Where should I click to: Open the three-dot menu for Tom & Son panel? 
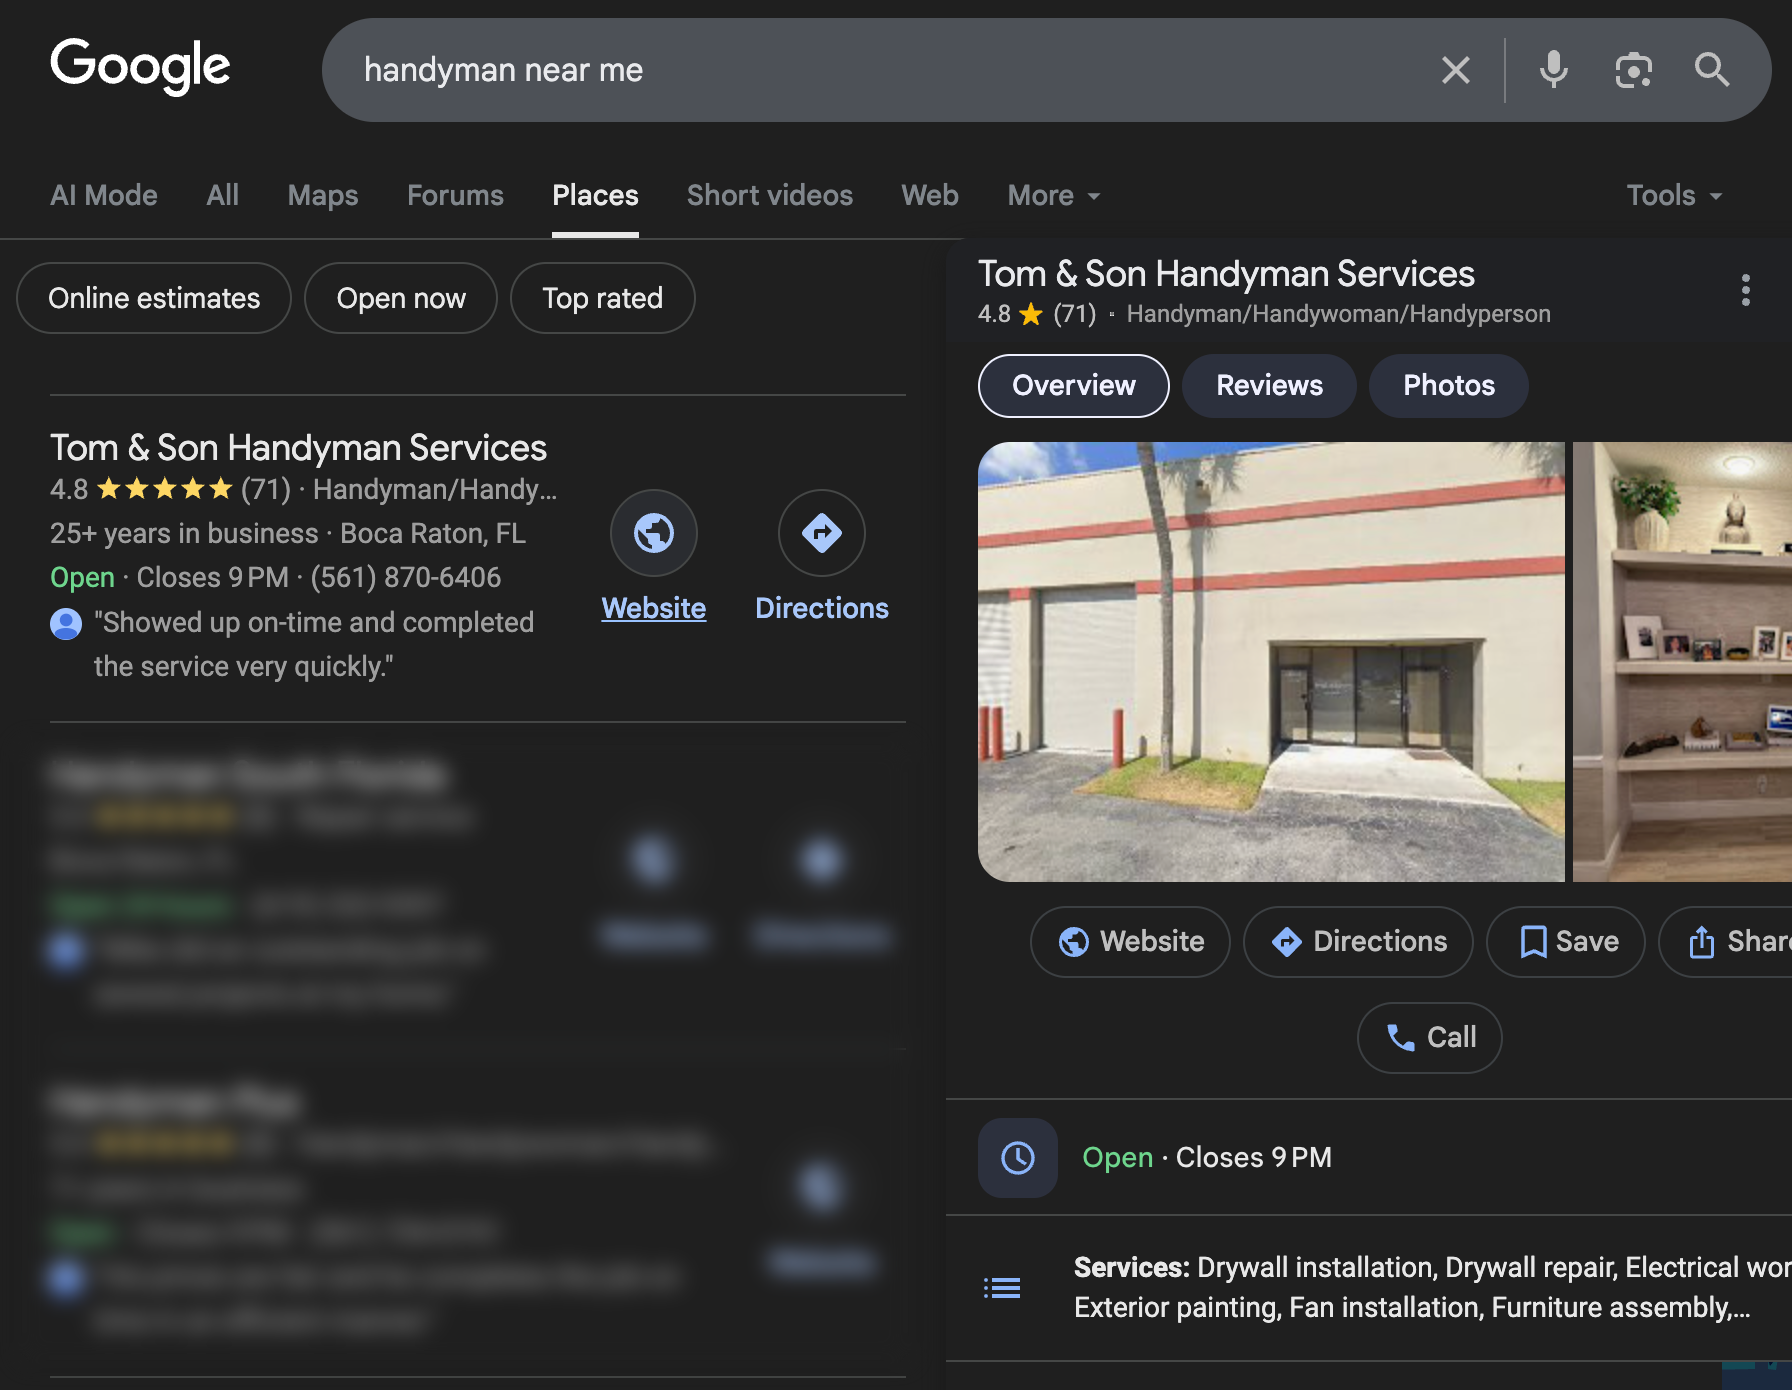coord(1746,290)
